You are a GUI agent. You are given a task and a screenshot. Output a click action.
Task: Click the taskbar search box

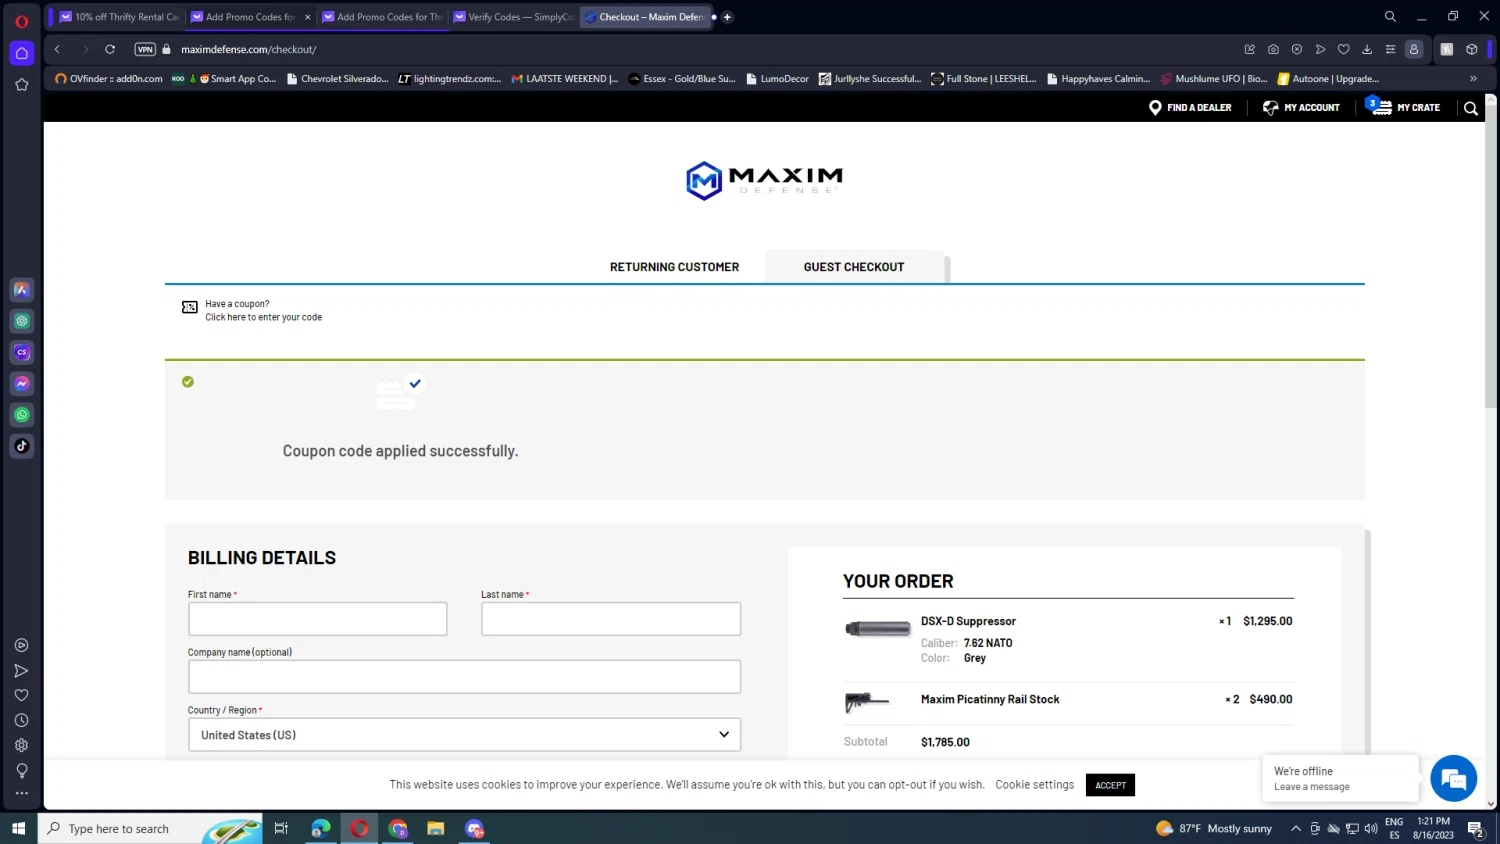coord(150,828)
